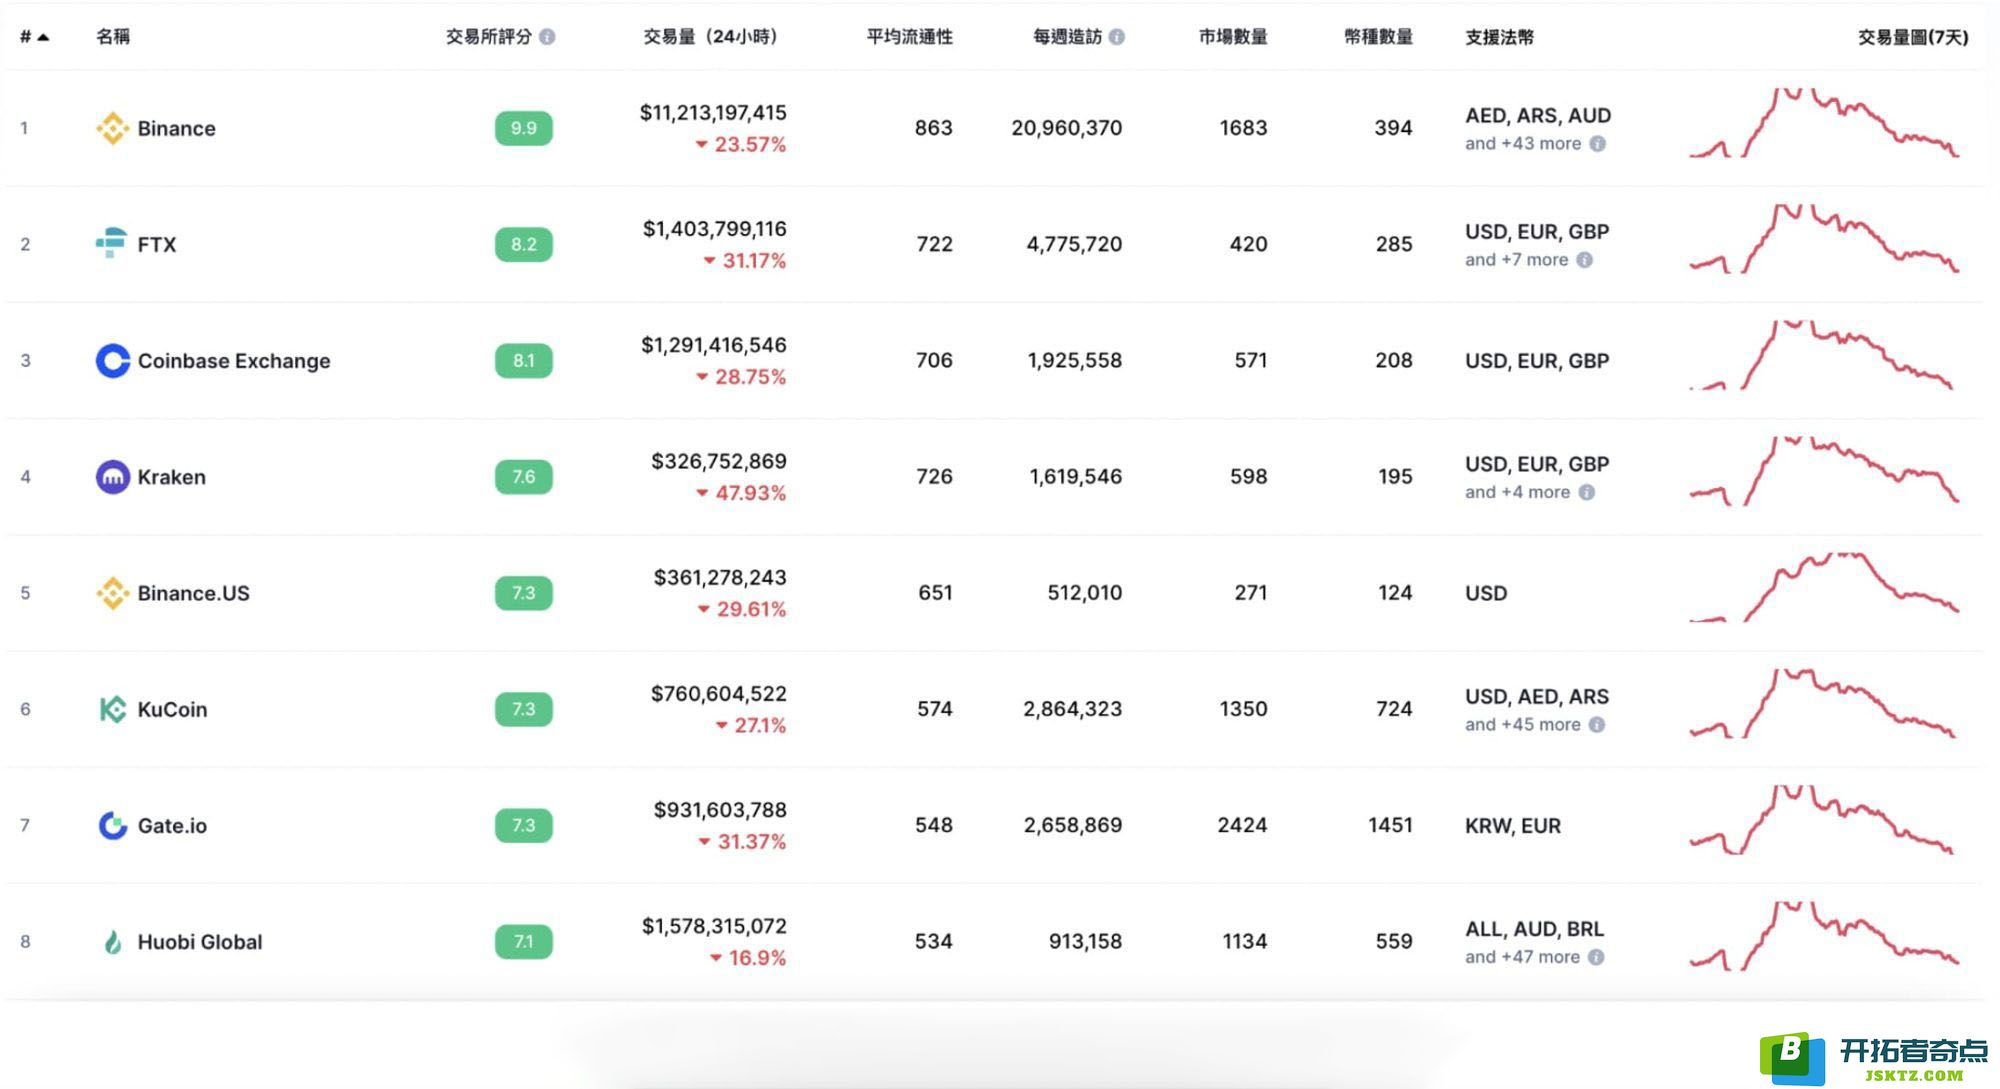Click Binance 9.9 score badge
This screenshot has width=2000, height=1089.
(524, 128)
